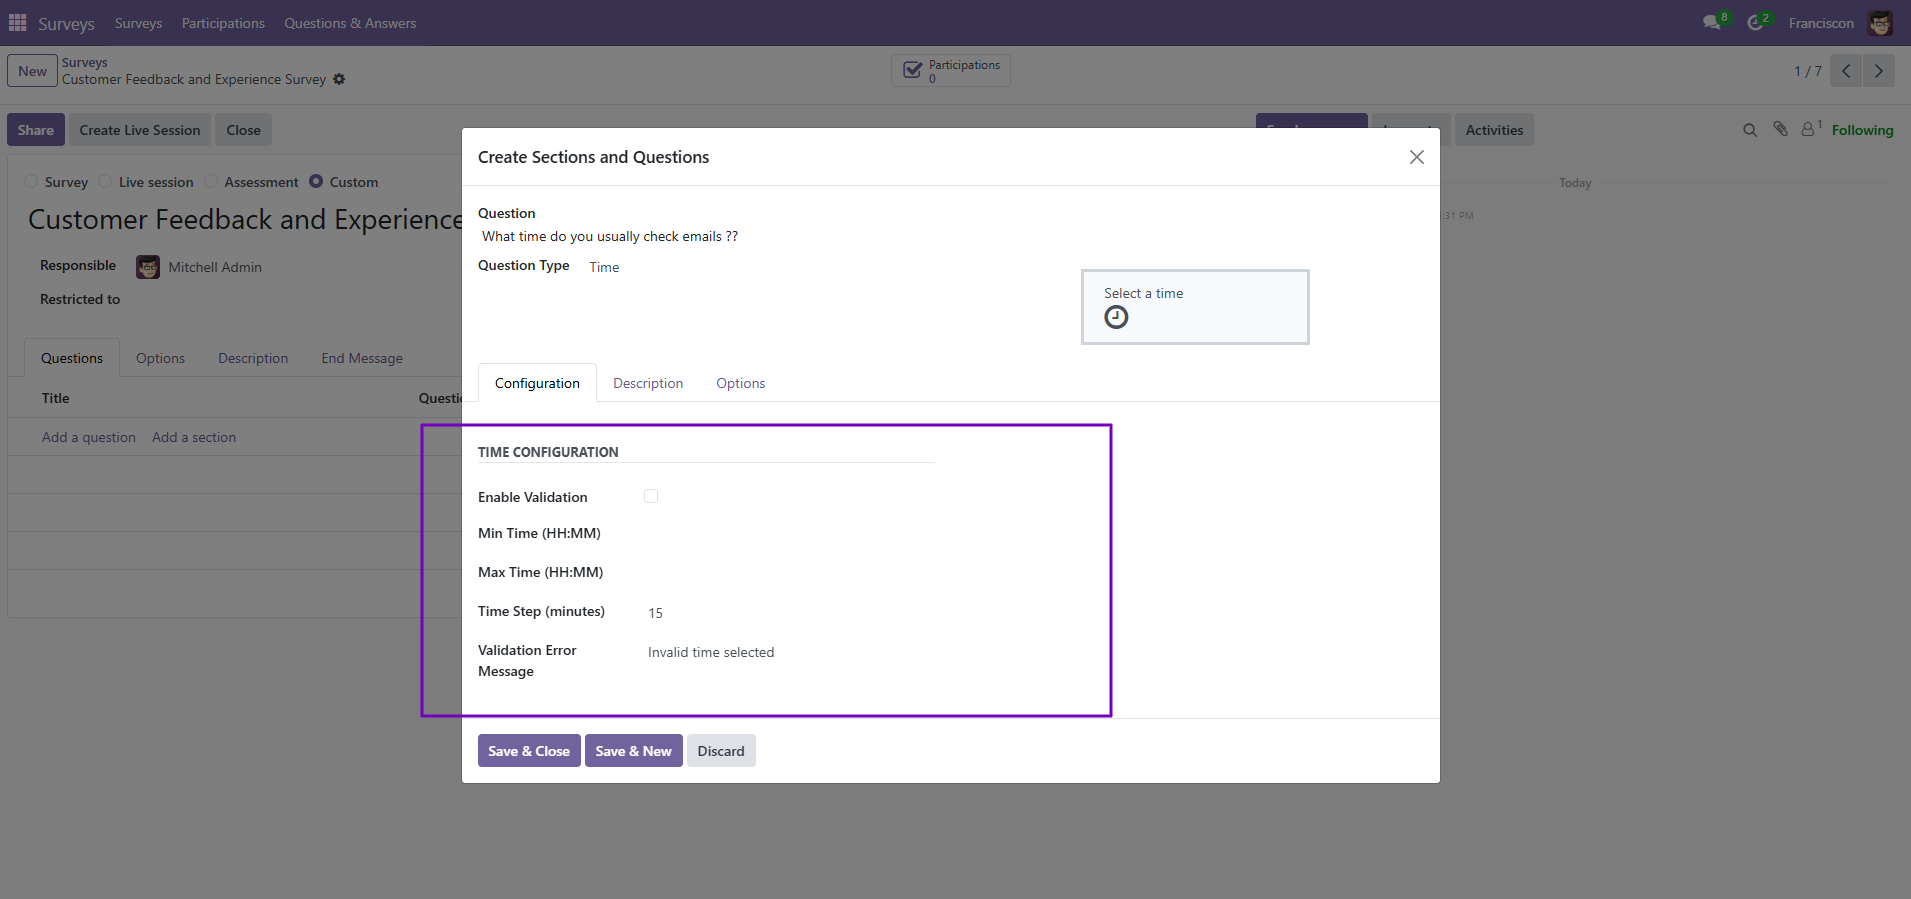Open the apps grid menu icon
Screen dimensions: 1911x899
pos(18,22)
